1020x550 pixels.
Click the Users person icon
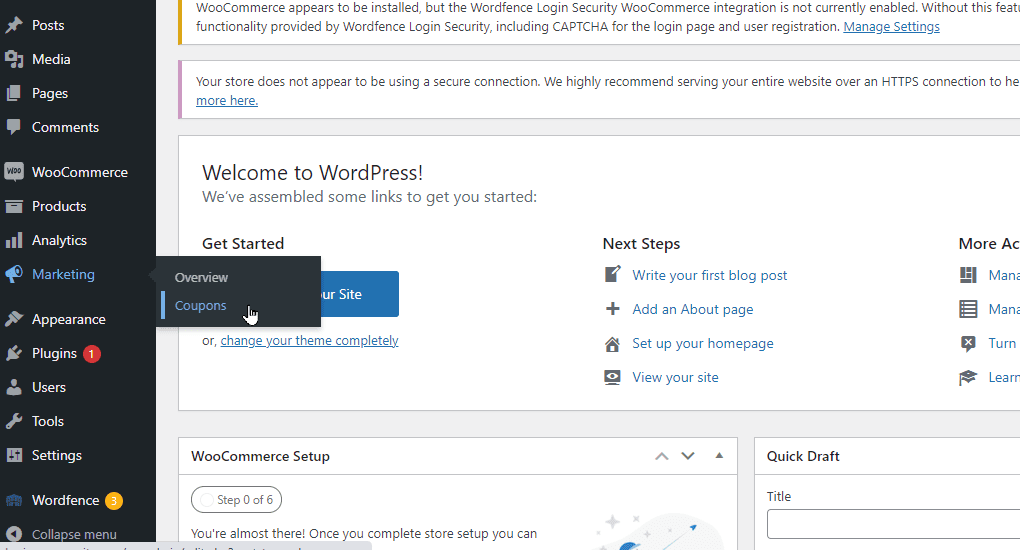[14, 387]
